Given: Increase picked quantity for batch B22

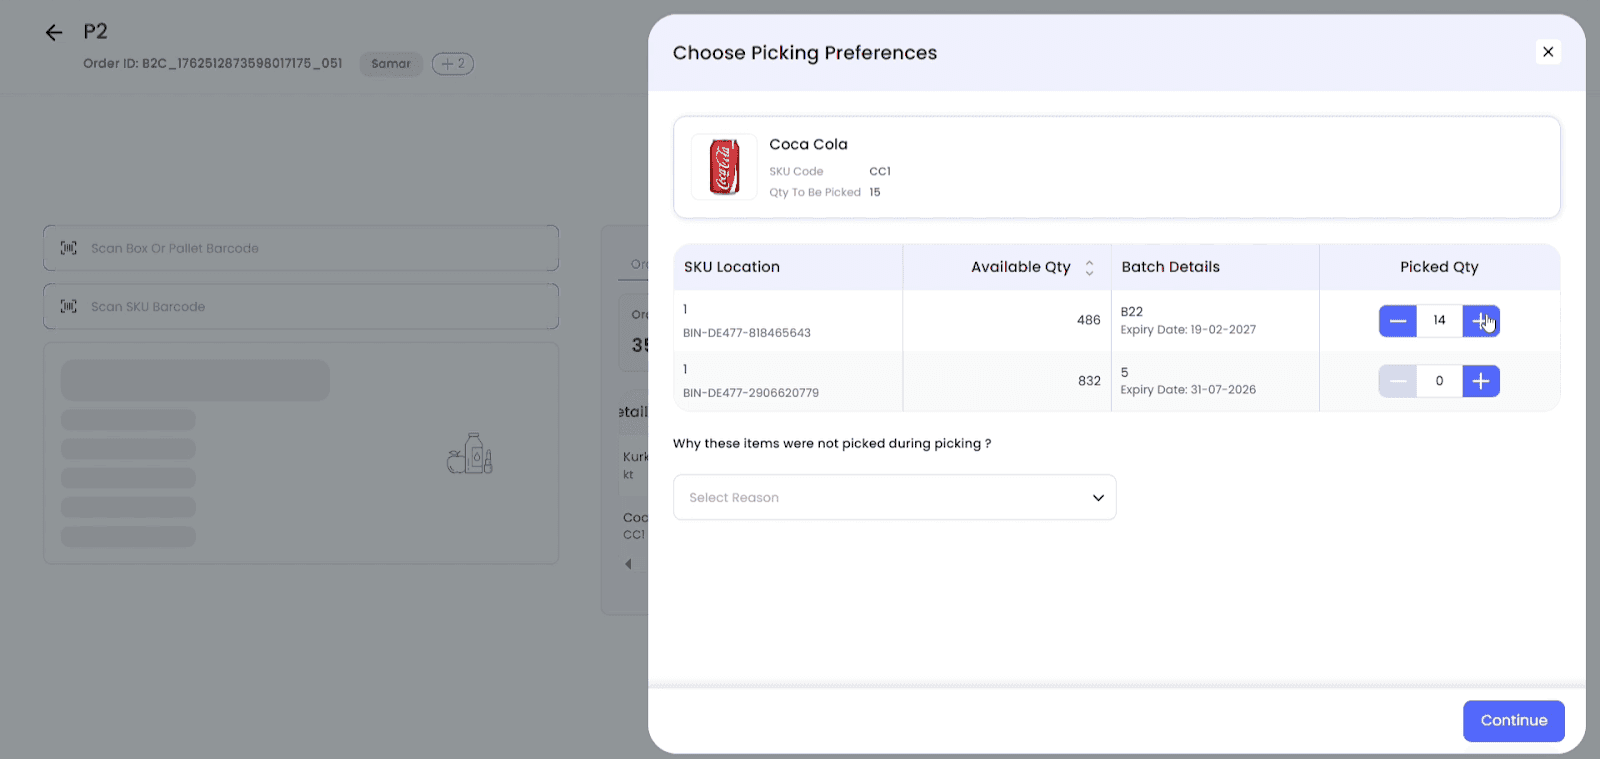Looking at the screenshot, I should pyautogui.click(x=1480, y=321).
